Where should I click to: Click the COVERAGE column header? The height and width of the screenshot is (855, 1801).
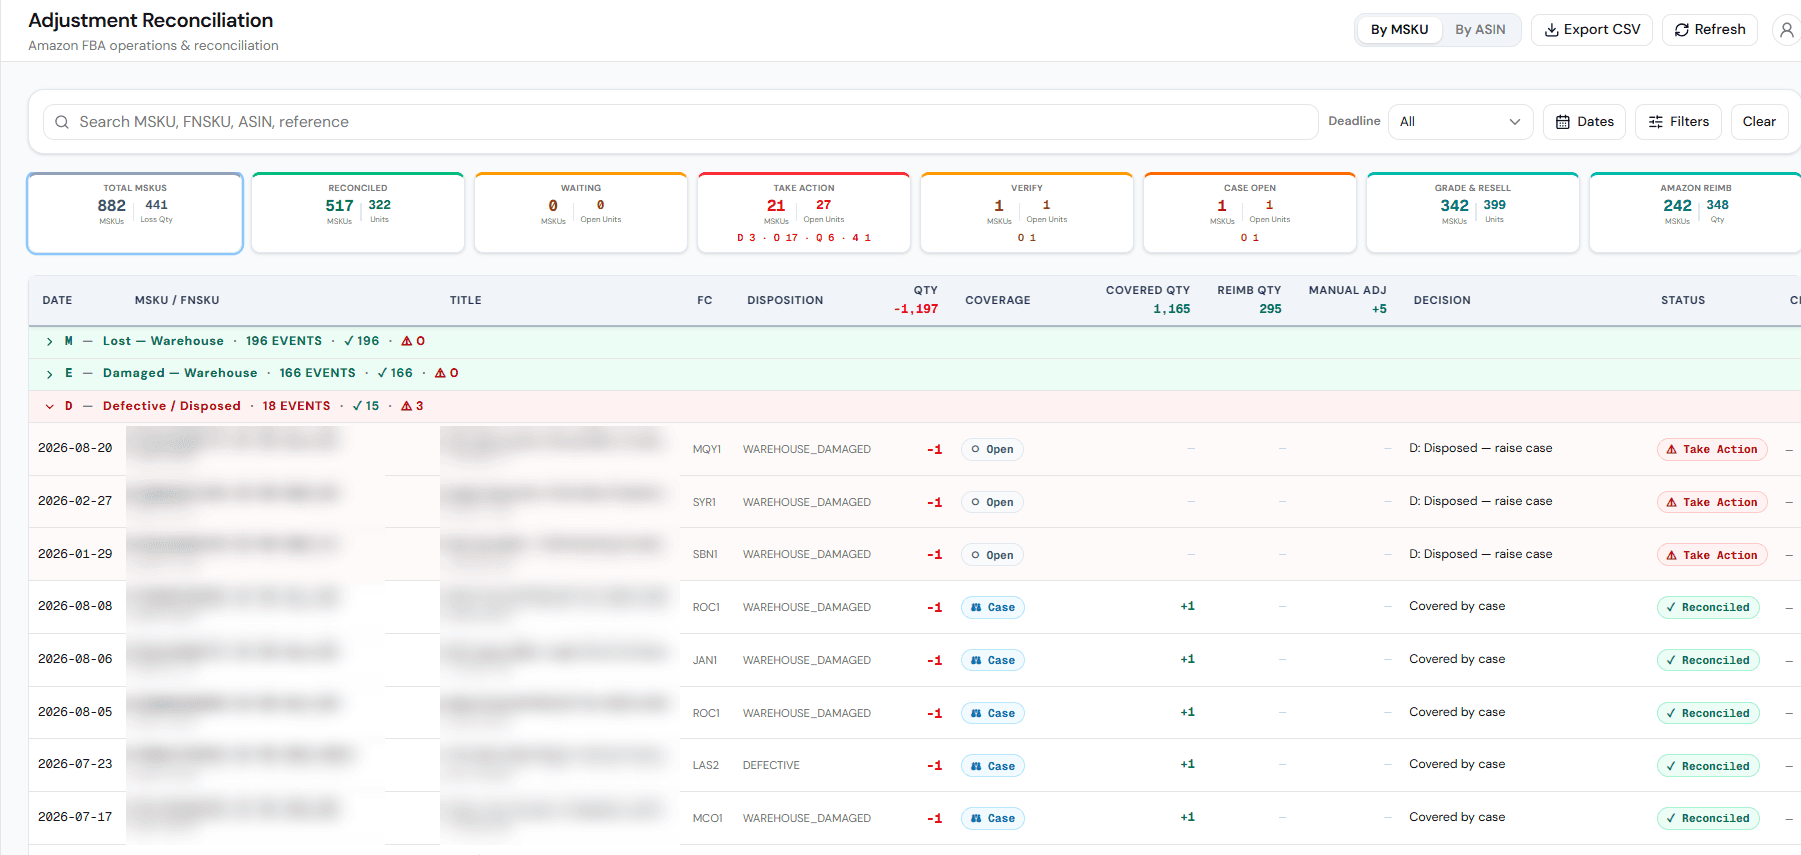[998, 300]
